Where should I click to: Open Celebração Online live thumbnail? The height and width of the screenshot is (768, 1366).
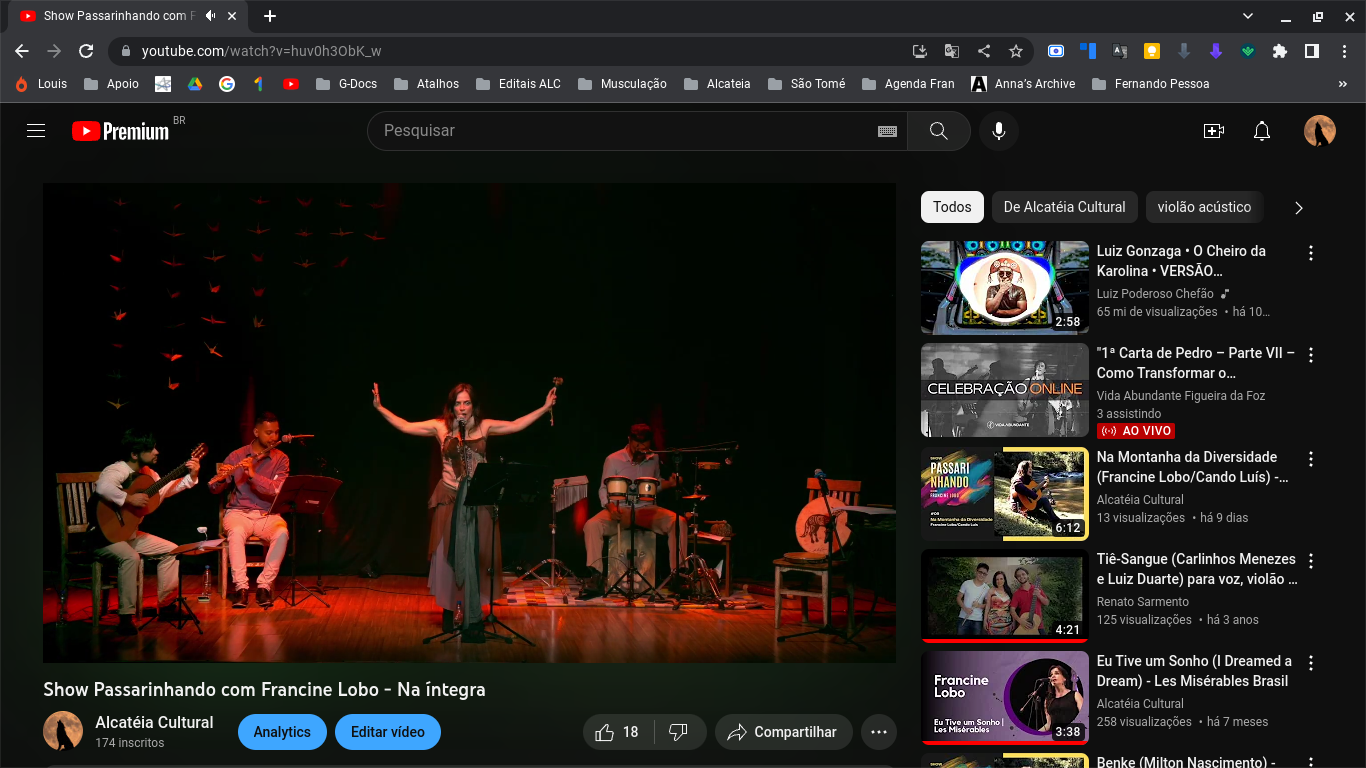coord(1005,390)
